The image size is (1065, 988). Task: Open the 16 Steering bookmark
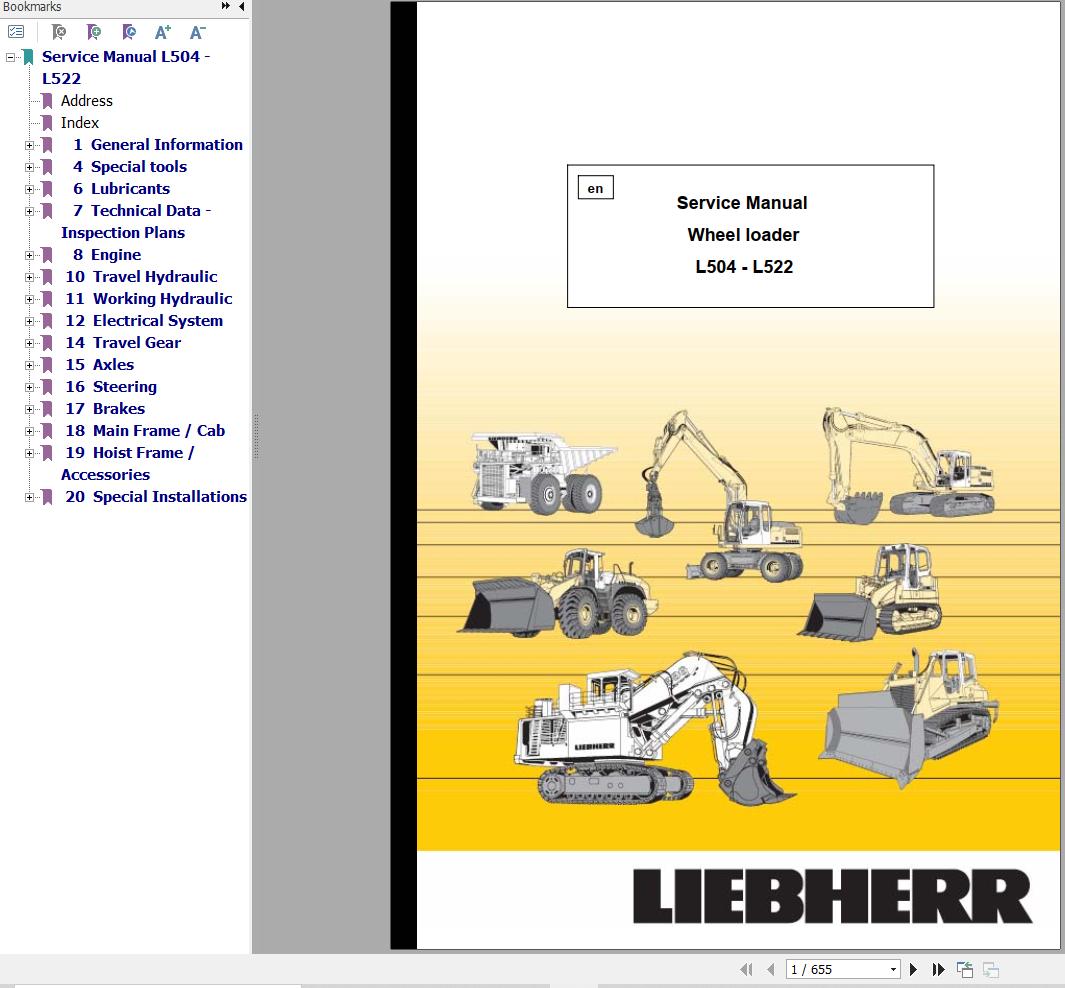111,386
